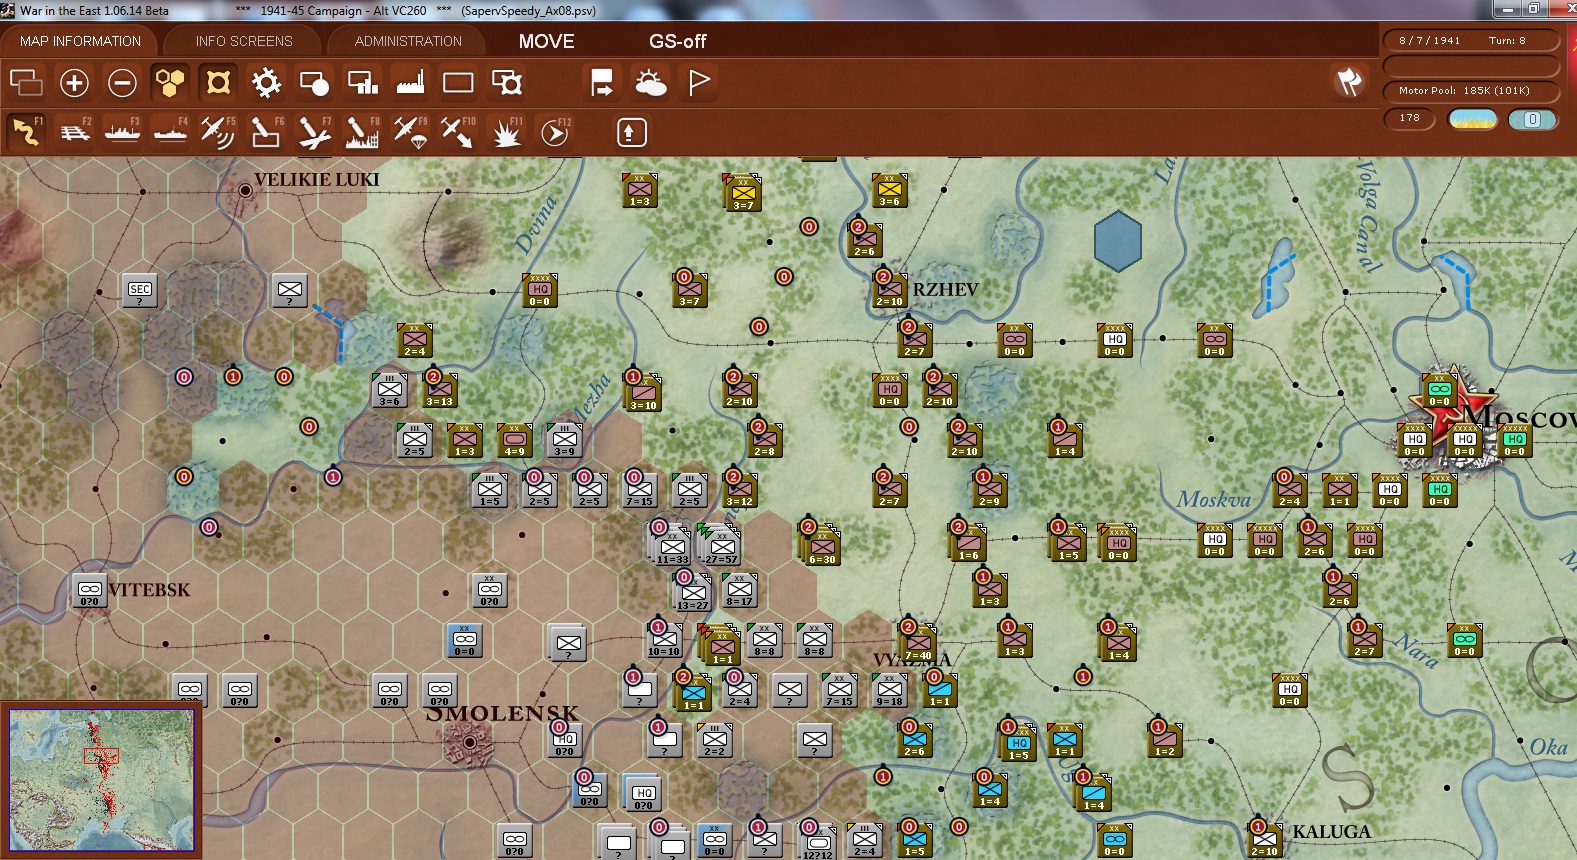
Task: Select the unit at Rzhev
Action: pyautogui.click(x=889, y=290)
